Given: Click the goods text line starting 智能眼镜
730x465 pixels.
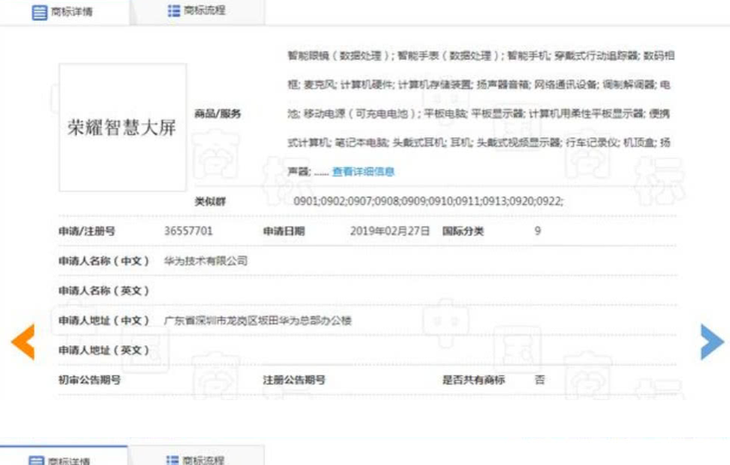Looking at the screenshot, I should (481, 56).
